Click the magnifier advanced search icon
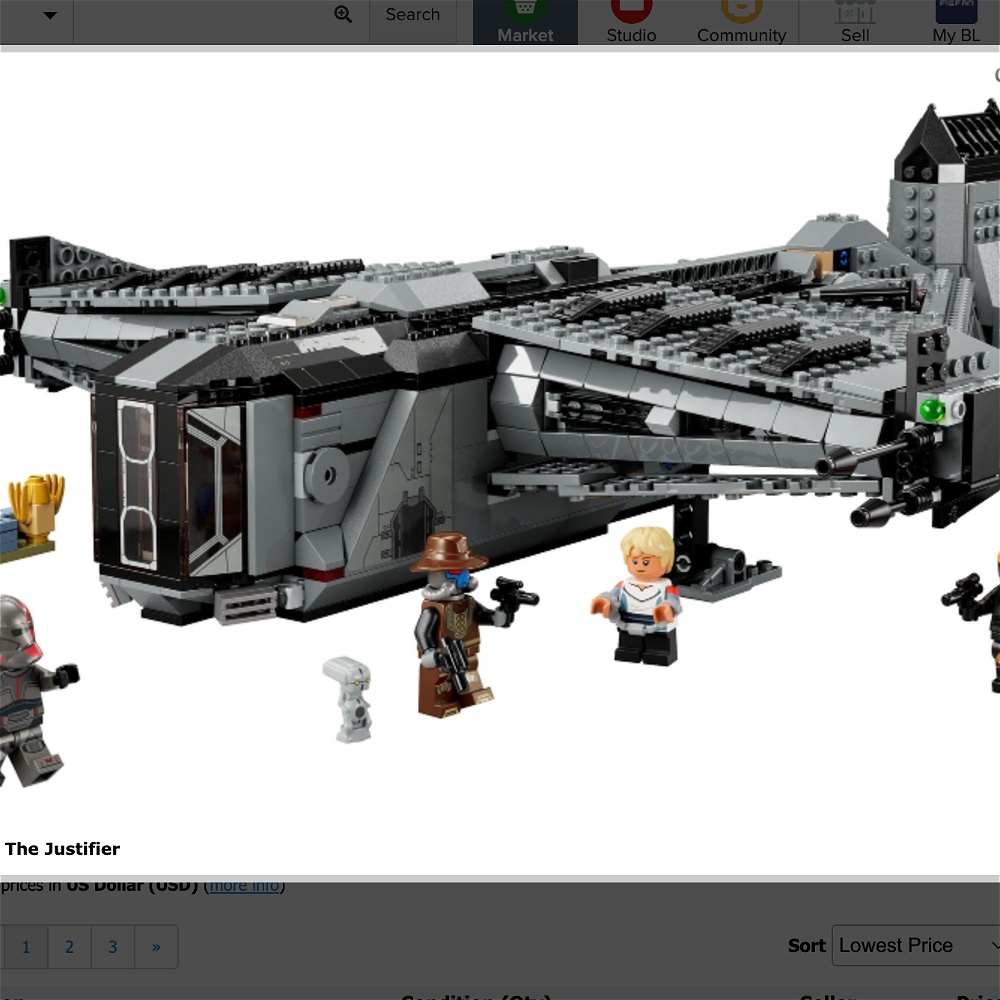Screen dimensions: 1000x1000 tap(343, 15)
